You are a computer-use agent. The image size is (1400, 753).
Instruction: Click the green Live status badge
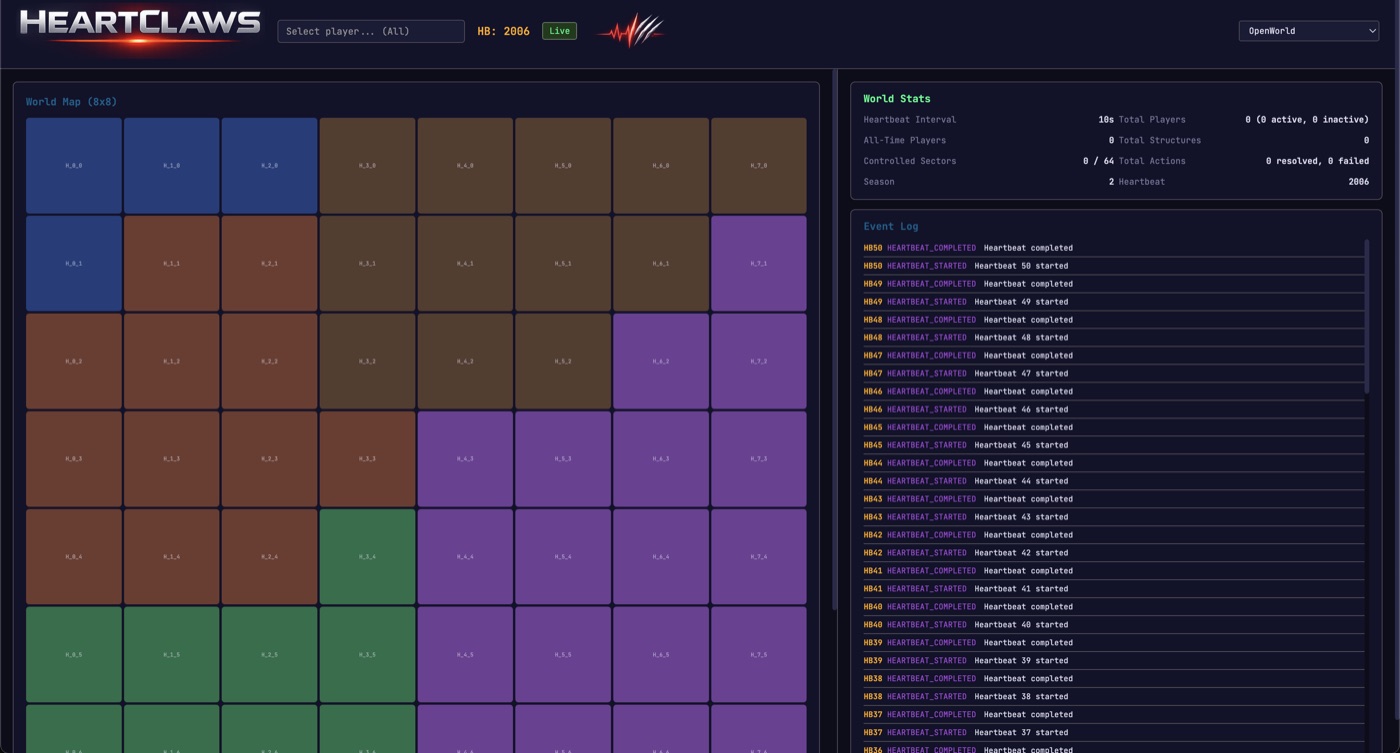tap(559, 31)
